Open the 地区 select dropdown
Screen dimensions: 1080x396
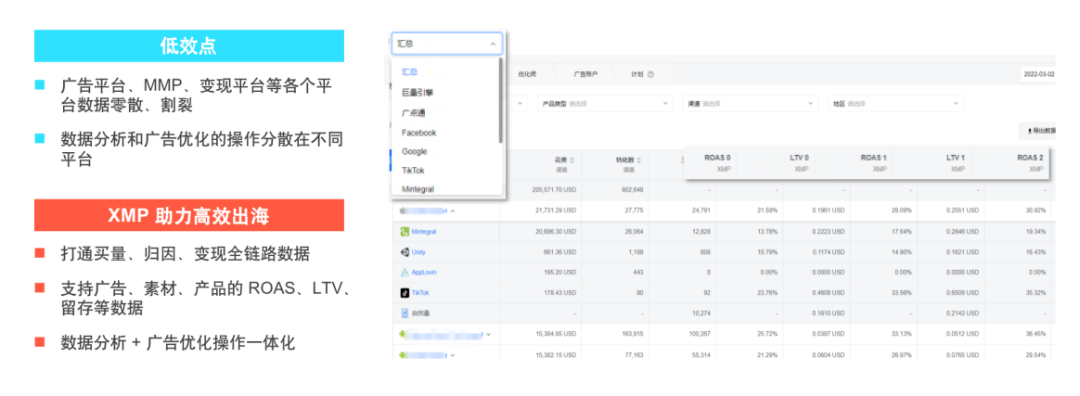point(895,104)
